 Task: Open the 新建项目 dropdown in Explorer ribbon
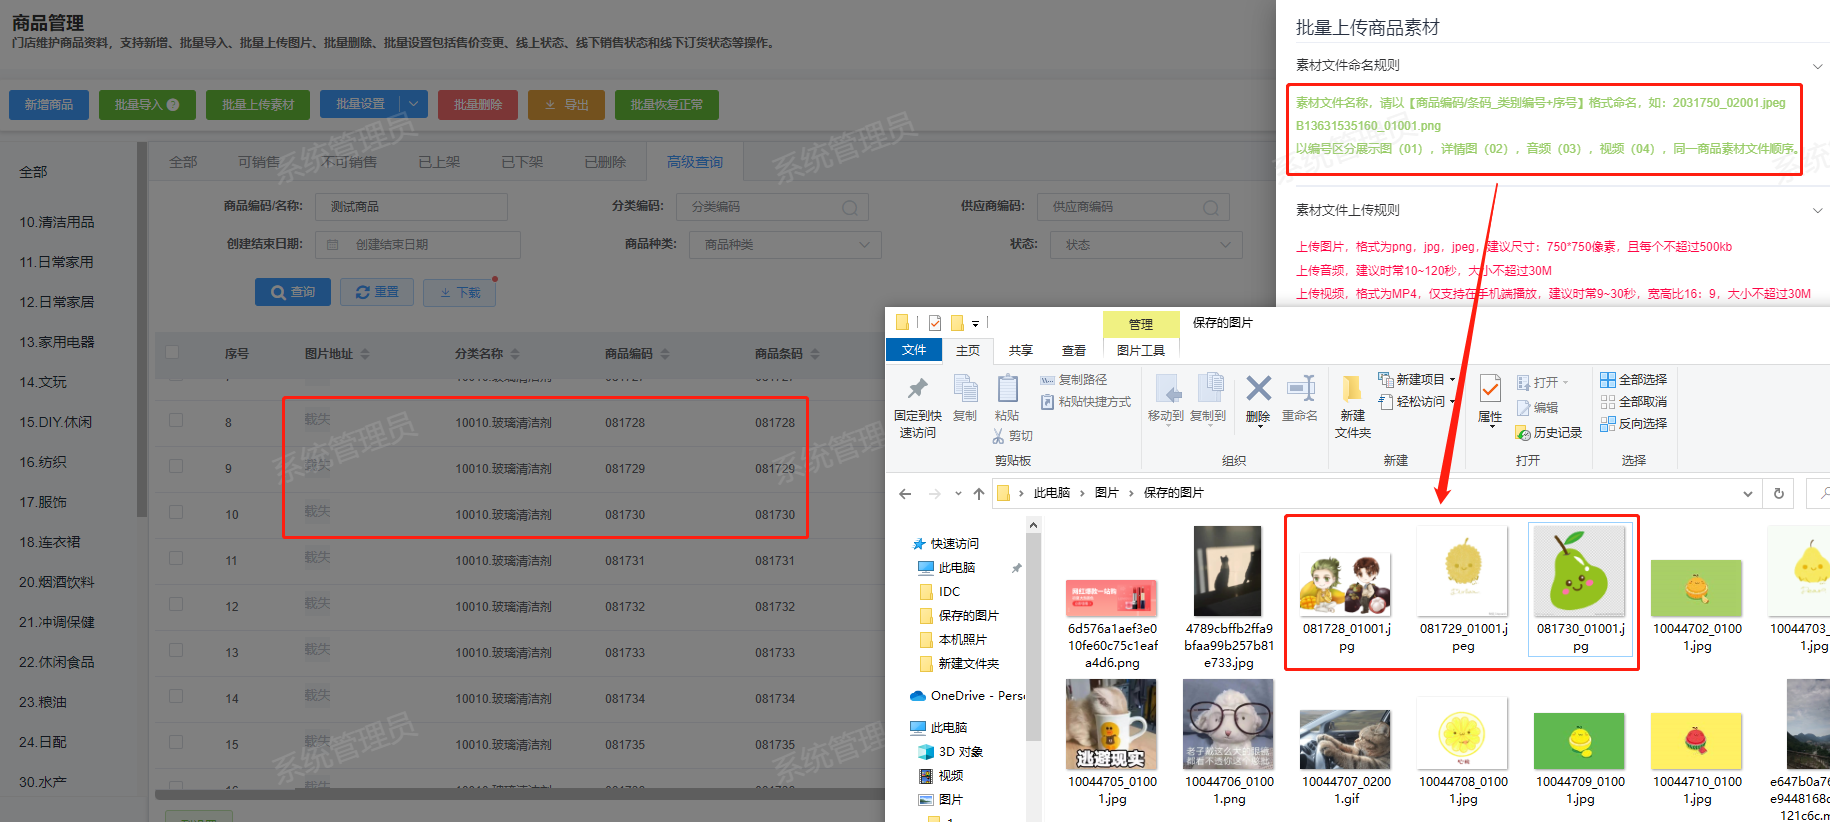click(x=1452, y=380)
